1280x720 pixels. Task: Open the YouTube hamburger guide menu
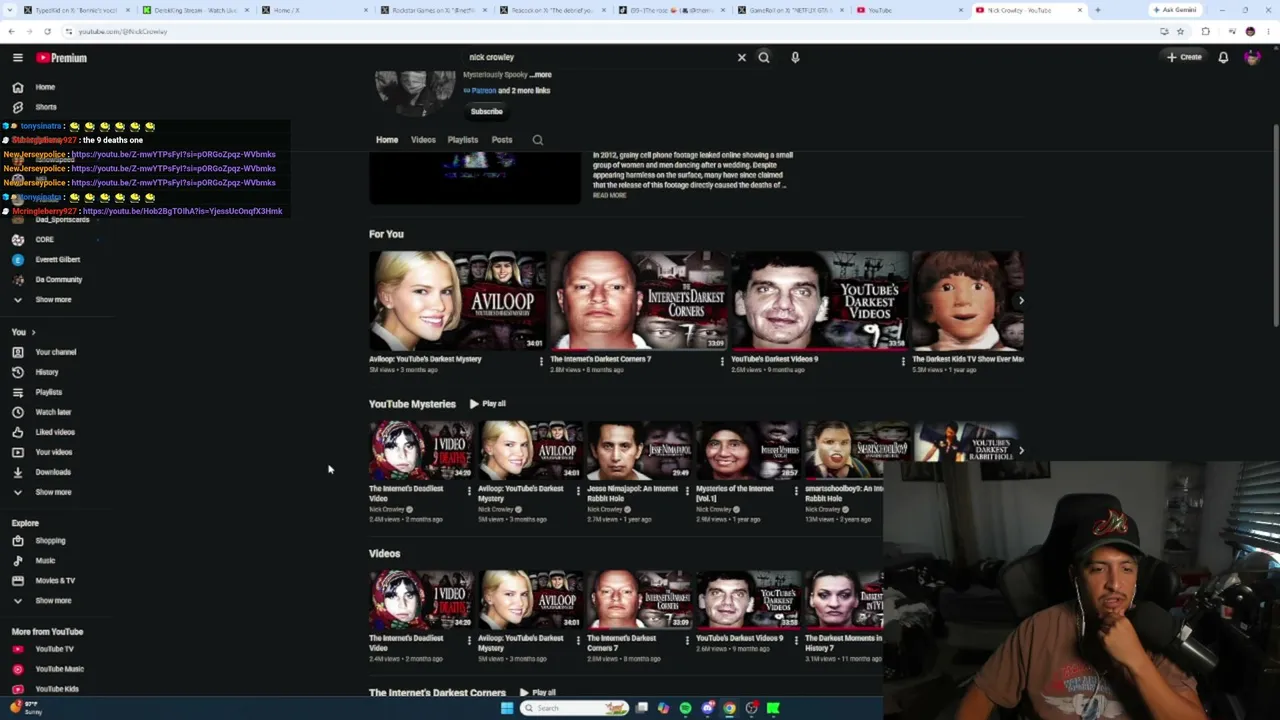(17, 58)
